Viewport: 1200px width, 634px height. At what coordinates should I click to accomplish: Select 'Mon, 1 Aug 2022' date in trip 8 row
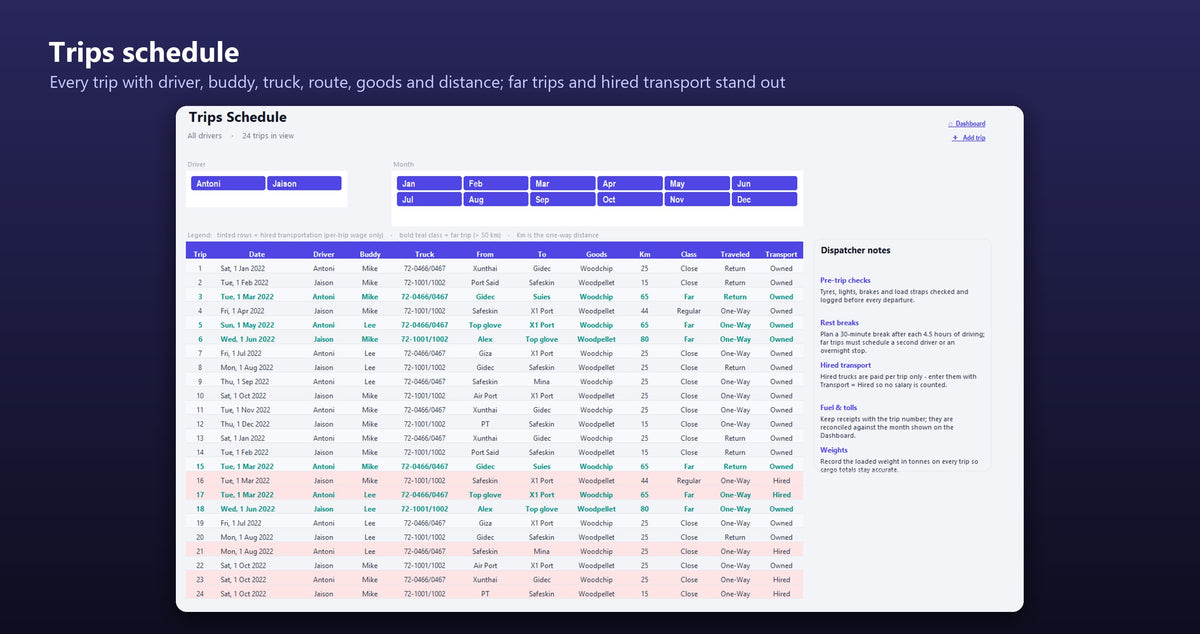pyautogui.click(x=245, y=367)
